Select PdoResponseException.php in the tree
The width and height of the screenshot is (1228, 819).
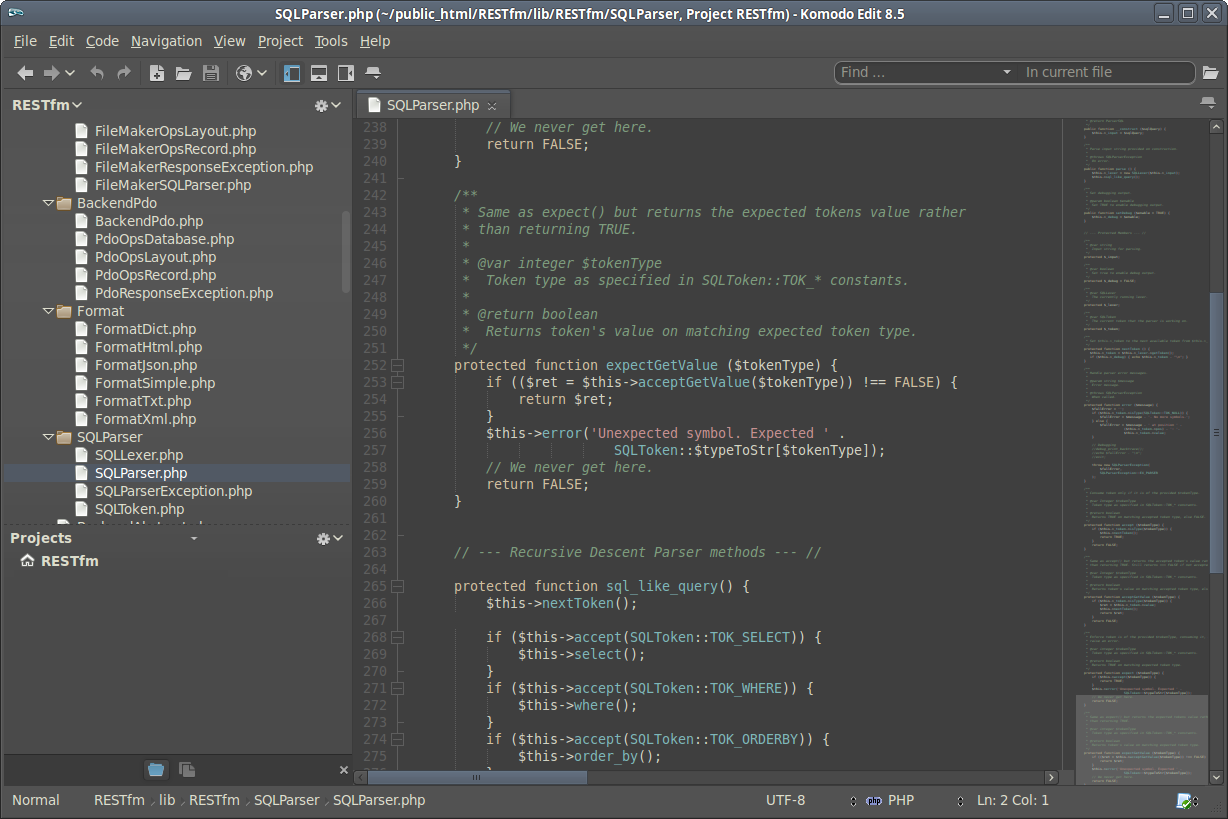(x=184, y=293)
